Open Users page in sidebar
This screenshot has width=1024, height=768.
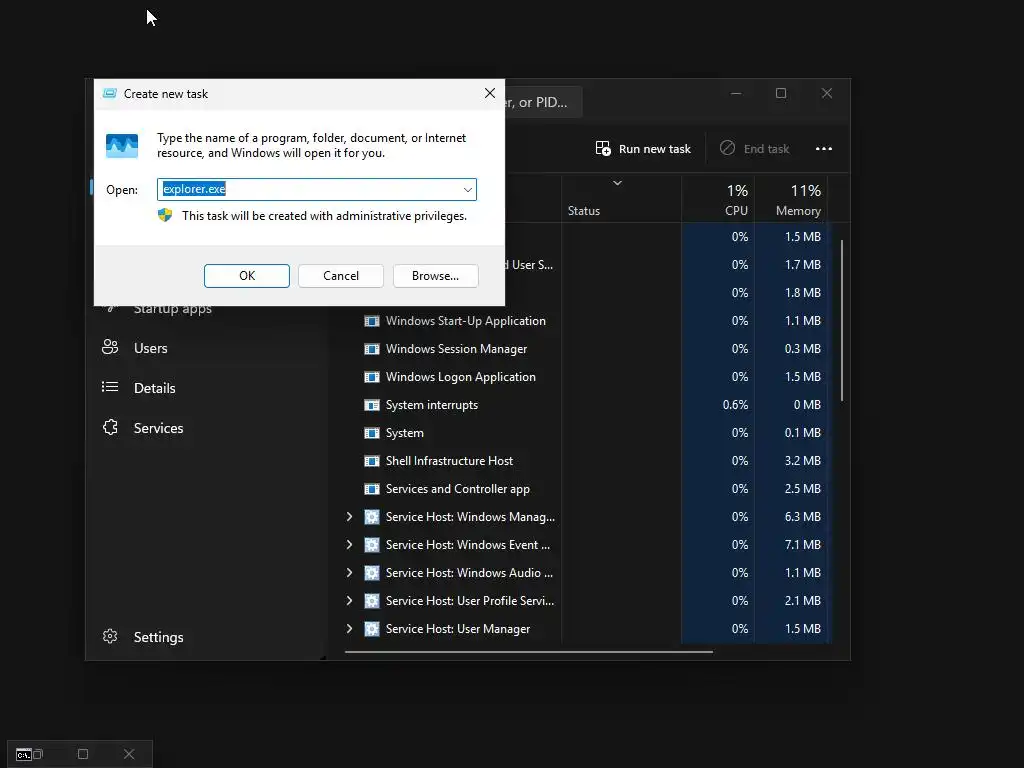pyautogui.click(x=150, y=348)
